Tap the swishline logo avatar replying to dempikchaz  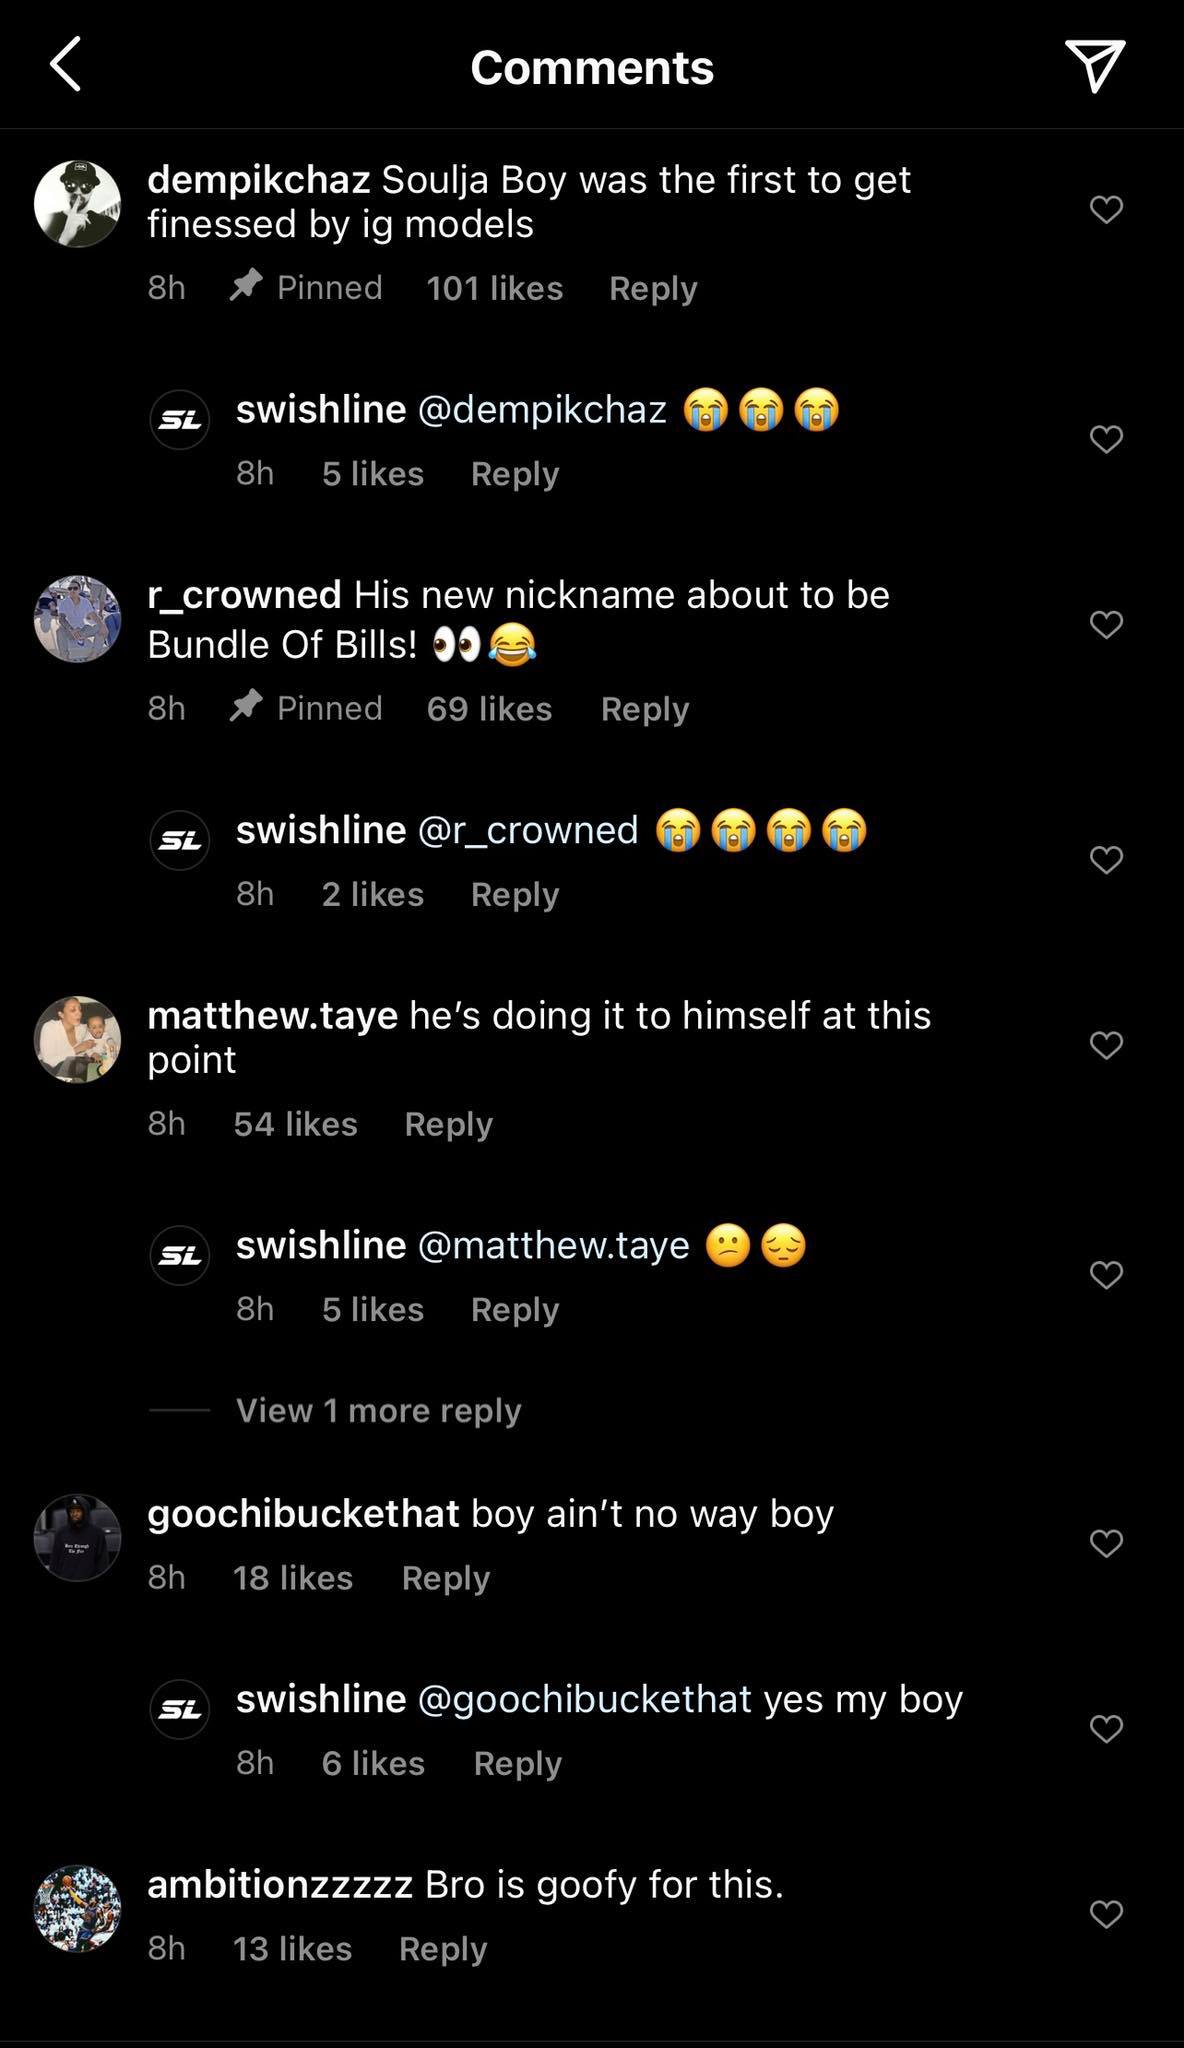[x=180, y=420]
